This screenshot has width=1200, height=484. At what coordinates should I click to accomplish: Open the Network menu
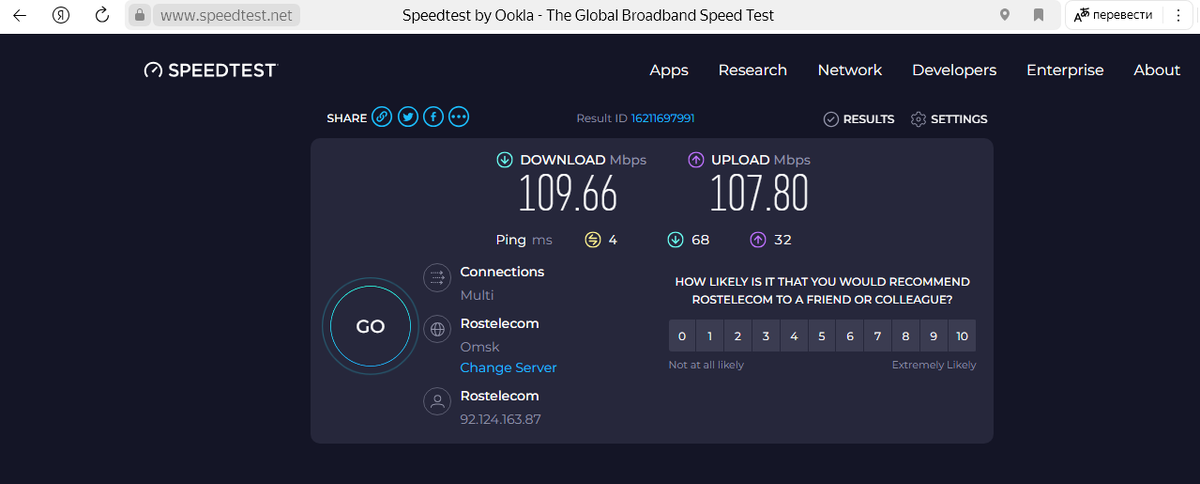850,70
